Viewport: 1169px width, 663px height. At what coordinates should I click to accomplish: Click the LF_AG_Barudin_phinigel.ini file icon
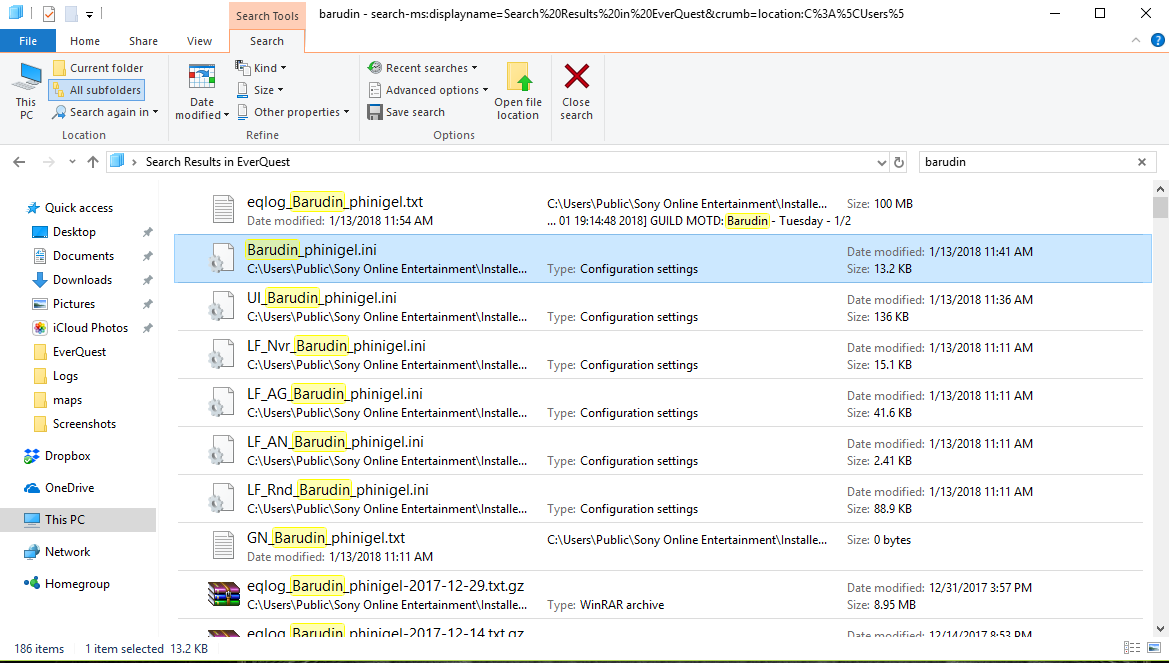point(219,402)
